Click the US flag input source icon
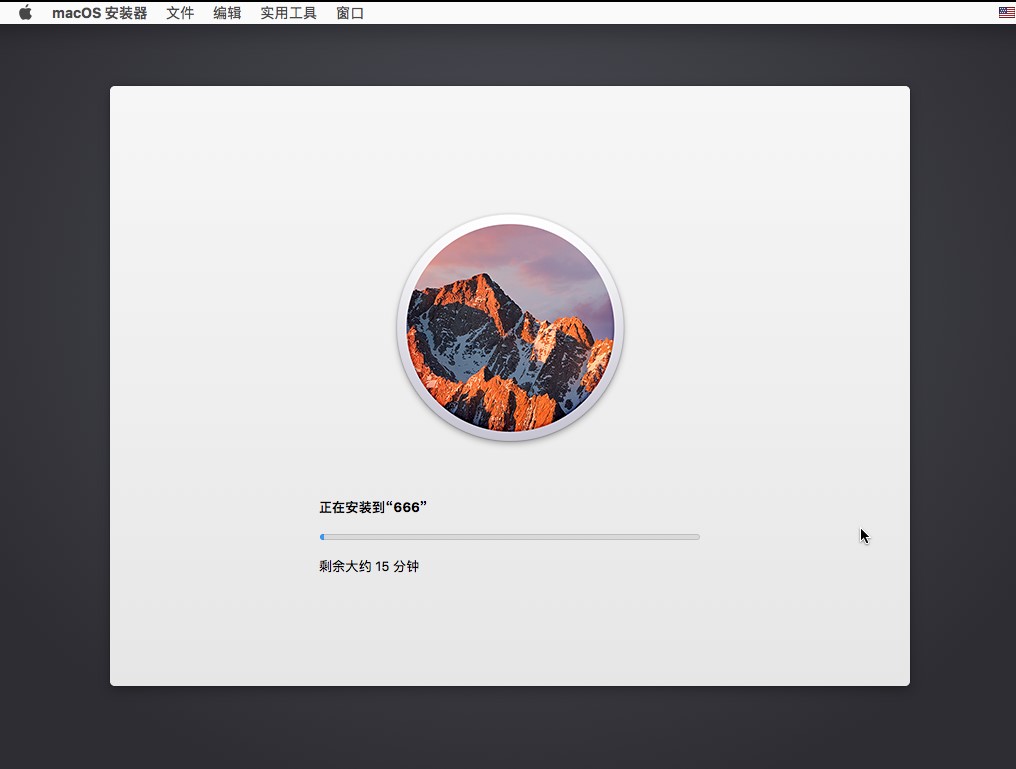Image resolution: width=1016 pixels, height=769 pixels. tap(1006, 12)
